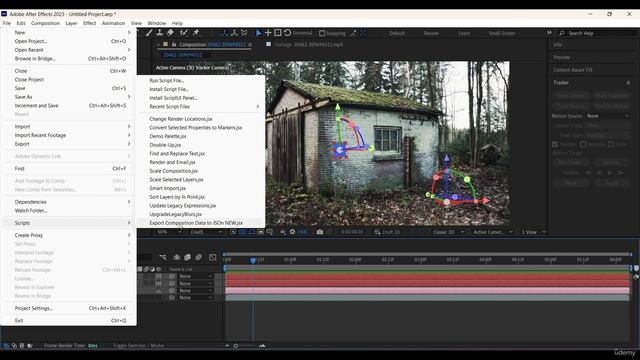Screen dimensions: 640x360
Task: Click the current timecode under viewer
Action: coord(352,232)
